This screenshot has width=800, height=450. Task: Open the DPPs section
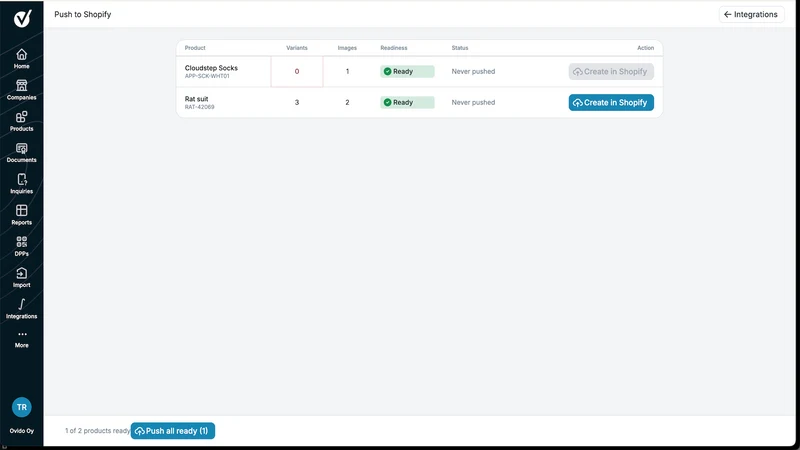click(21, 246)
